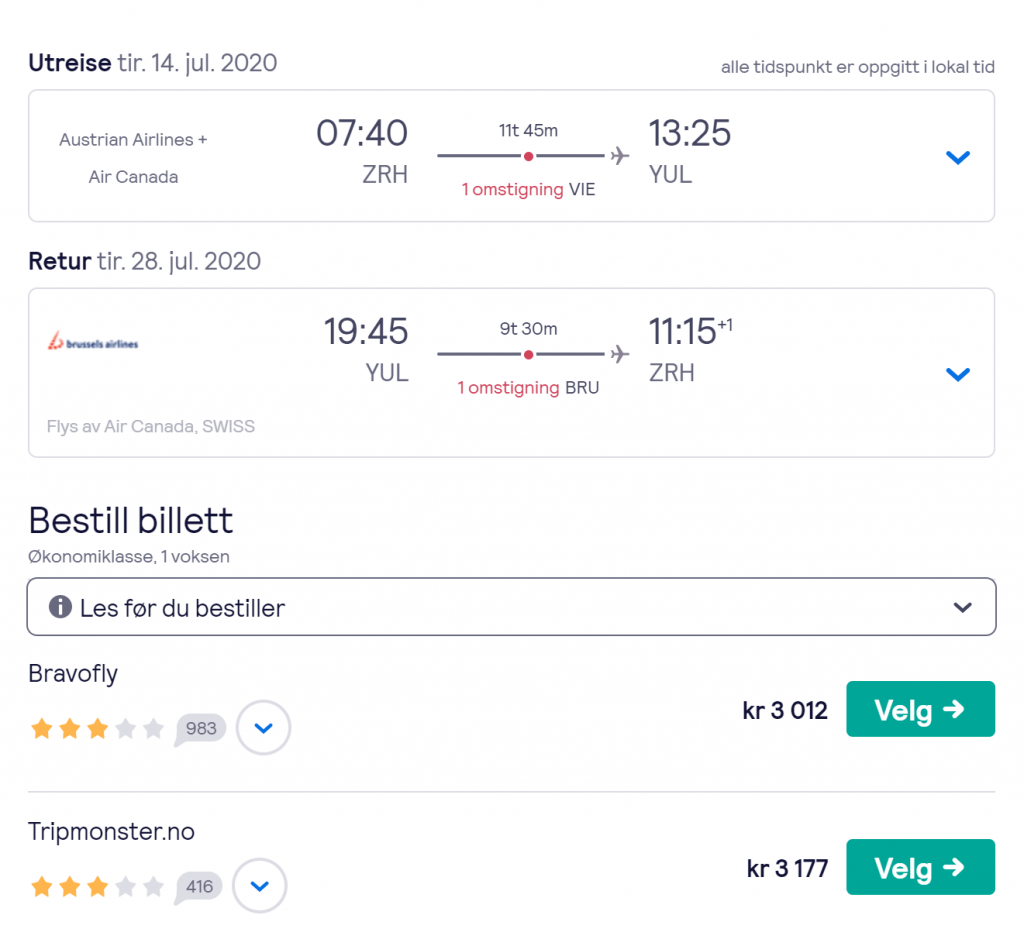The width and height of the screenshot is (1024, 946).
Task: Click Velg button for Tripmonster.no
Action: tap(920, 867)
